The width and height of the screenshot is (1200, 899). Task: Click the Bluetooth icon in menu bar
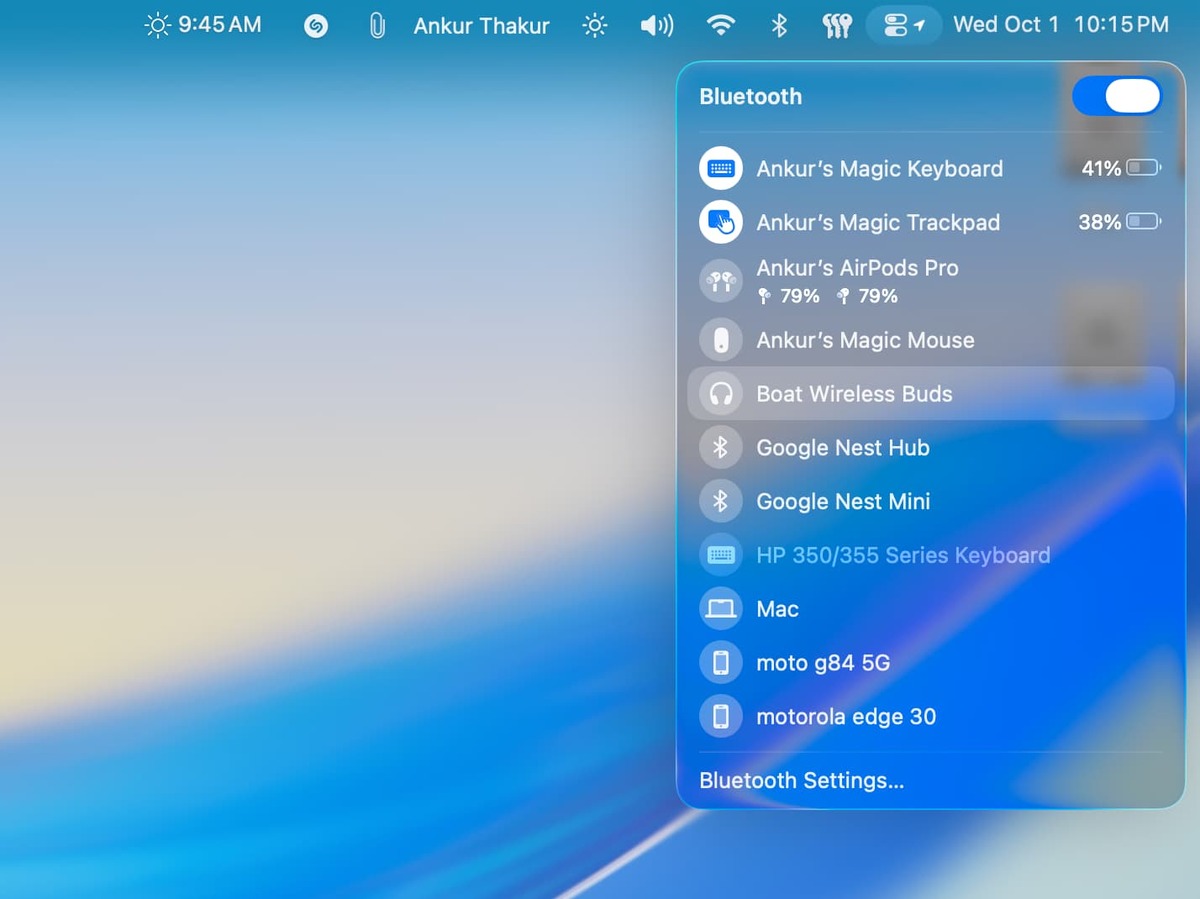(779, 25)
